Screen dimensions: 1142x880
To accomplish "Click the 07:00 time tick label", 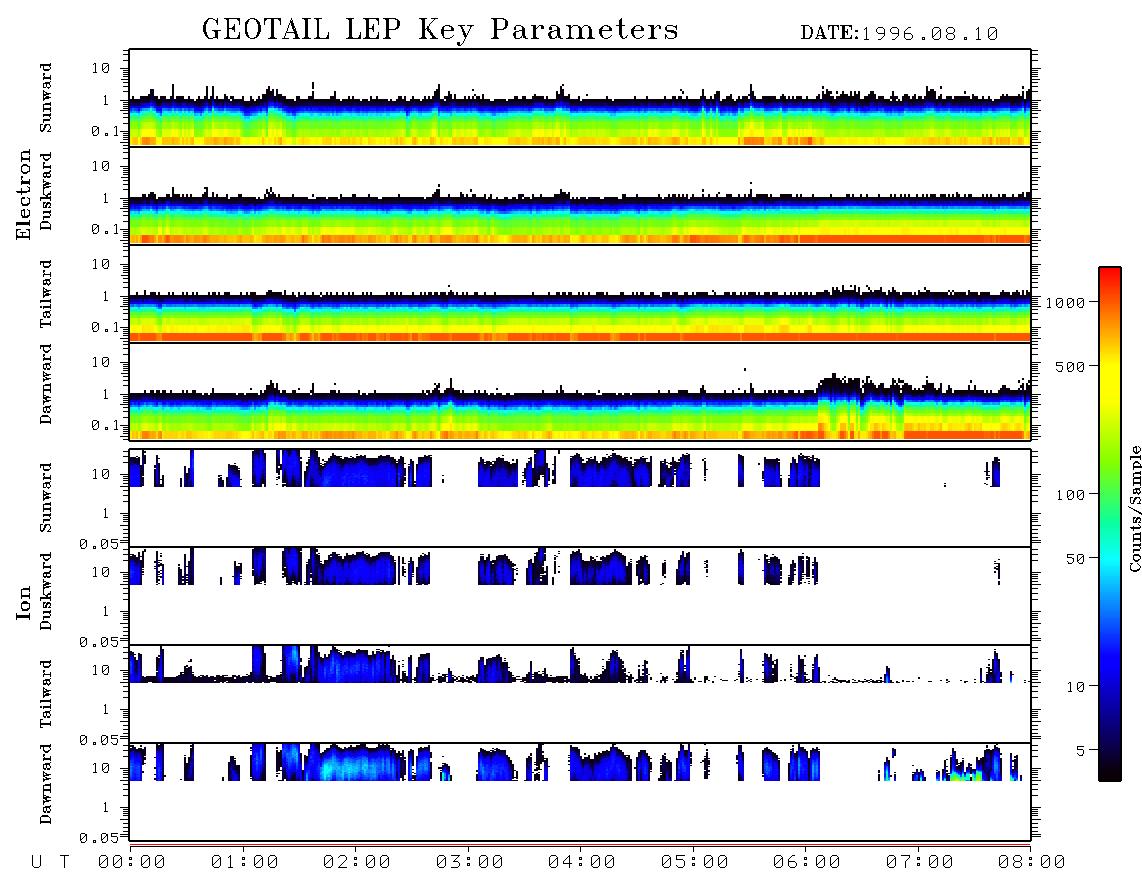I will 920,863.
